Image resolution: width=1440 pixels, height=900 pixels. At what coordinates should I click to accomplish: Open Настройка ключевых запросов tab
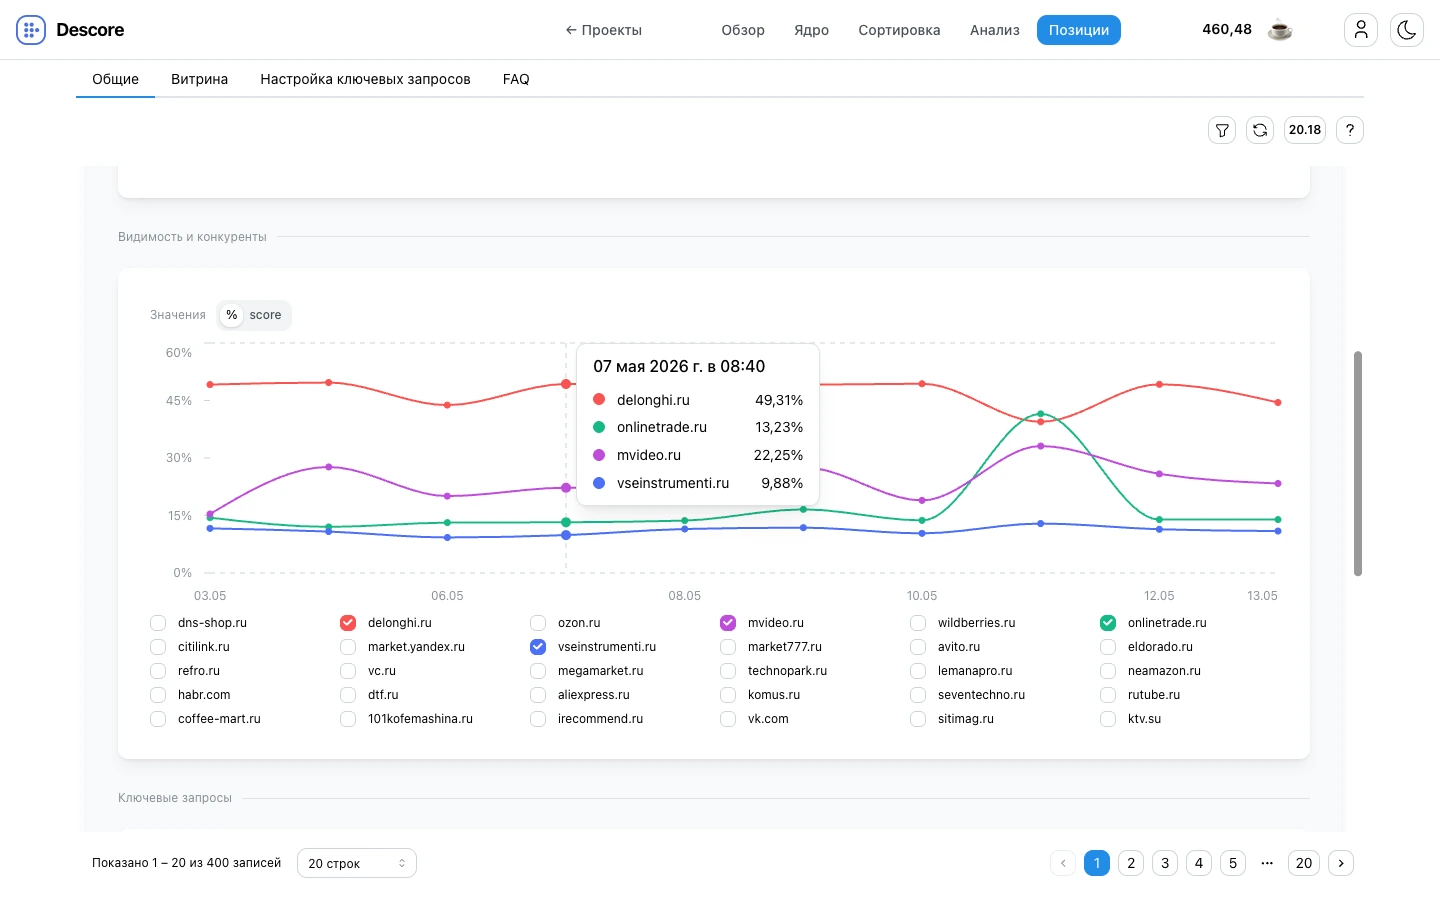point(365,79)
